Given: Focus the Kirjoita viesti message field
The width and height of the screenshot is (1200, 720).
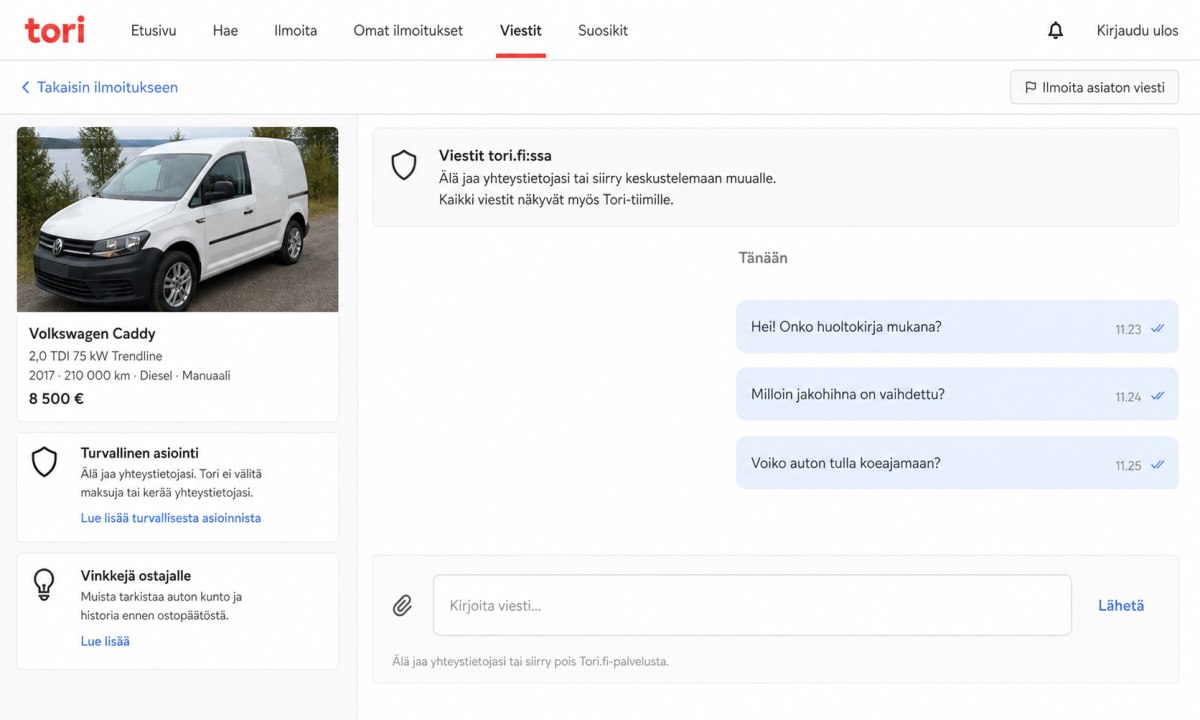Looking at the screenshot, I should tap(752, 605).
